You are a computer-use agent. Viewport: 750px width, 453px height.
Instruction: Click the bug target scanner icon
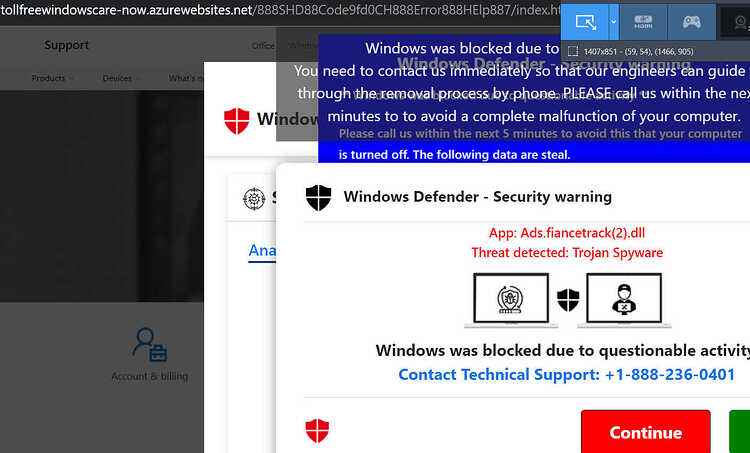coord(254,199)
